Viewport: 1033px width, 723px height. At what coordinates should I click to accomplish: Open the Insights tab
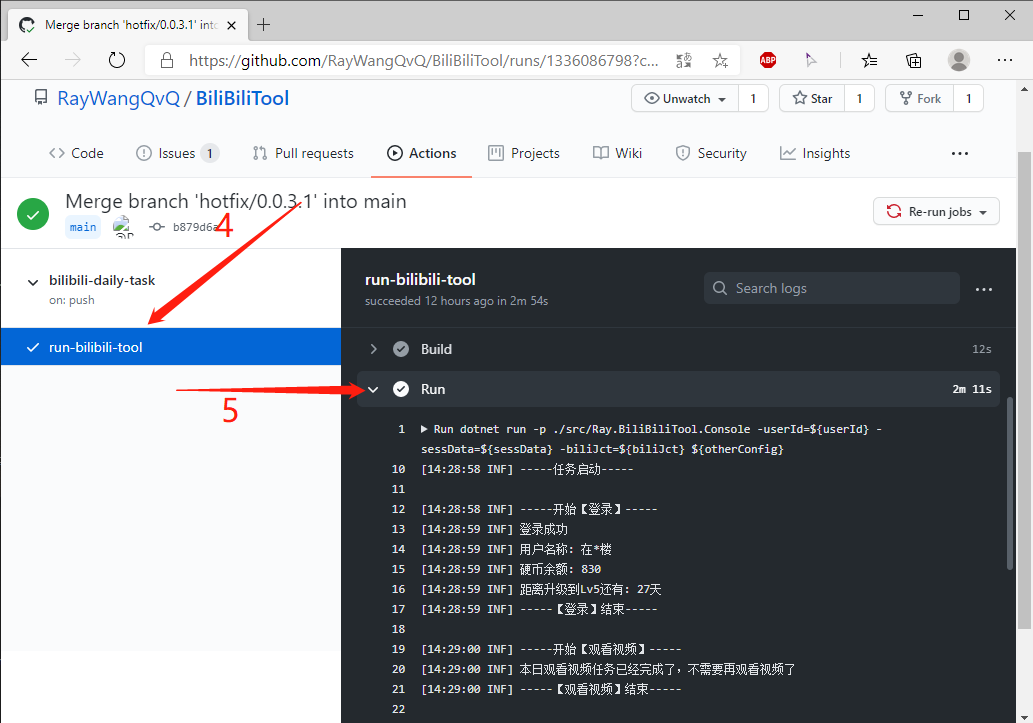point(815,153)
